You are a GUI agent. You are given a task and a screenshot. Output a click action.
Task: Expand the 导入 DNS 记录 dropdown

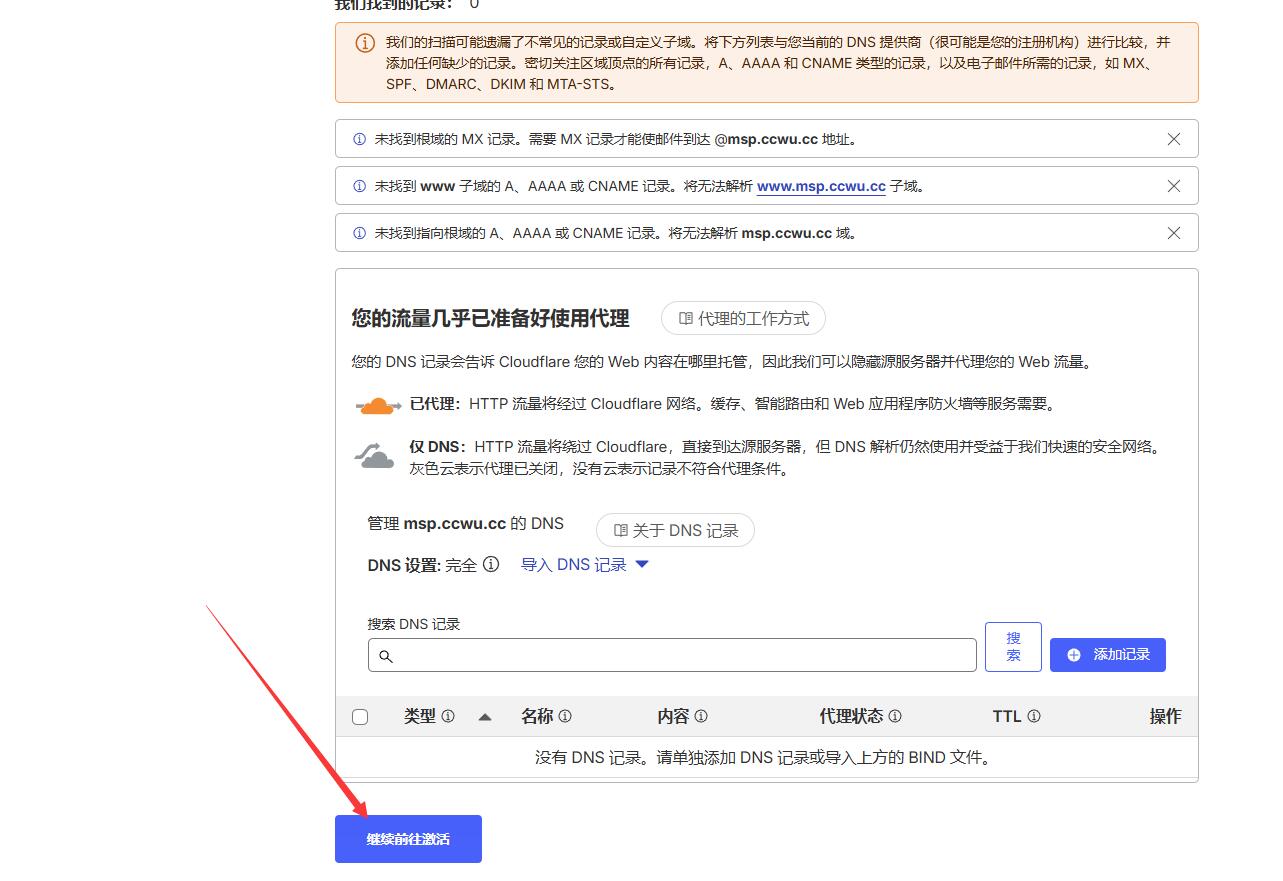pyautogui.click(x=585, y=565)
